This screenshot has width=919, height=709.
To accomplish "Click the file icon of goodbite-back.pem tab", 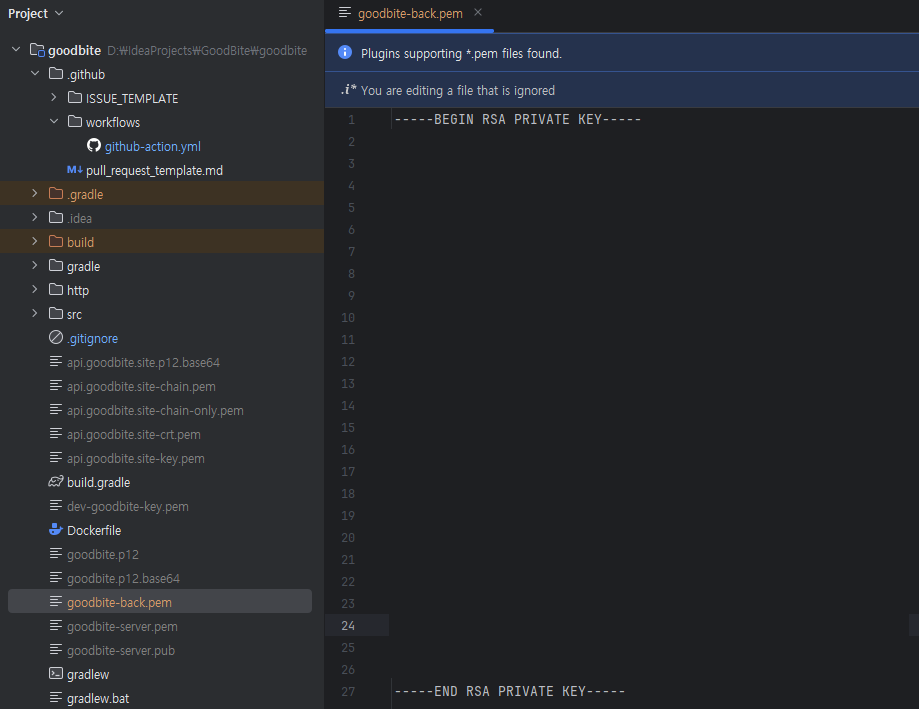I will pyautogui.click(x=345, y=12).
